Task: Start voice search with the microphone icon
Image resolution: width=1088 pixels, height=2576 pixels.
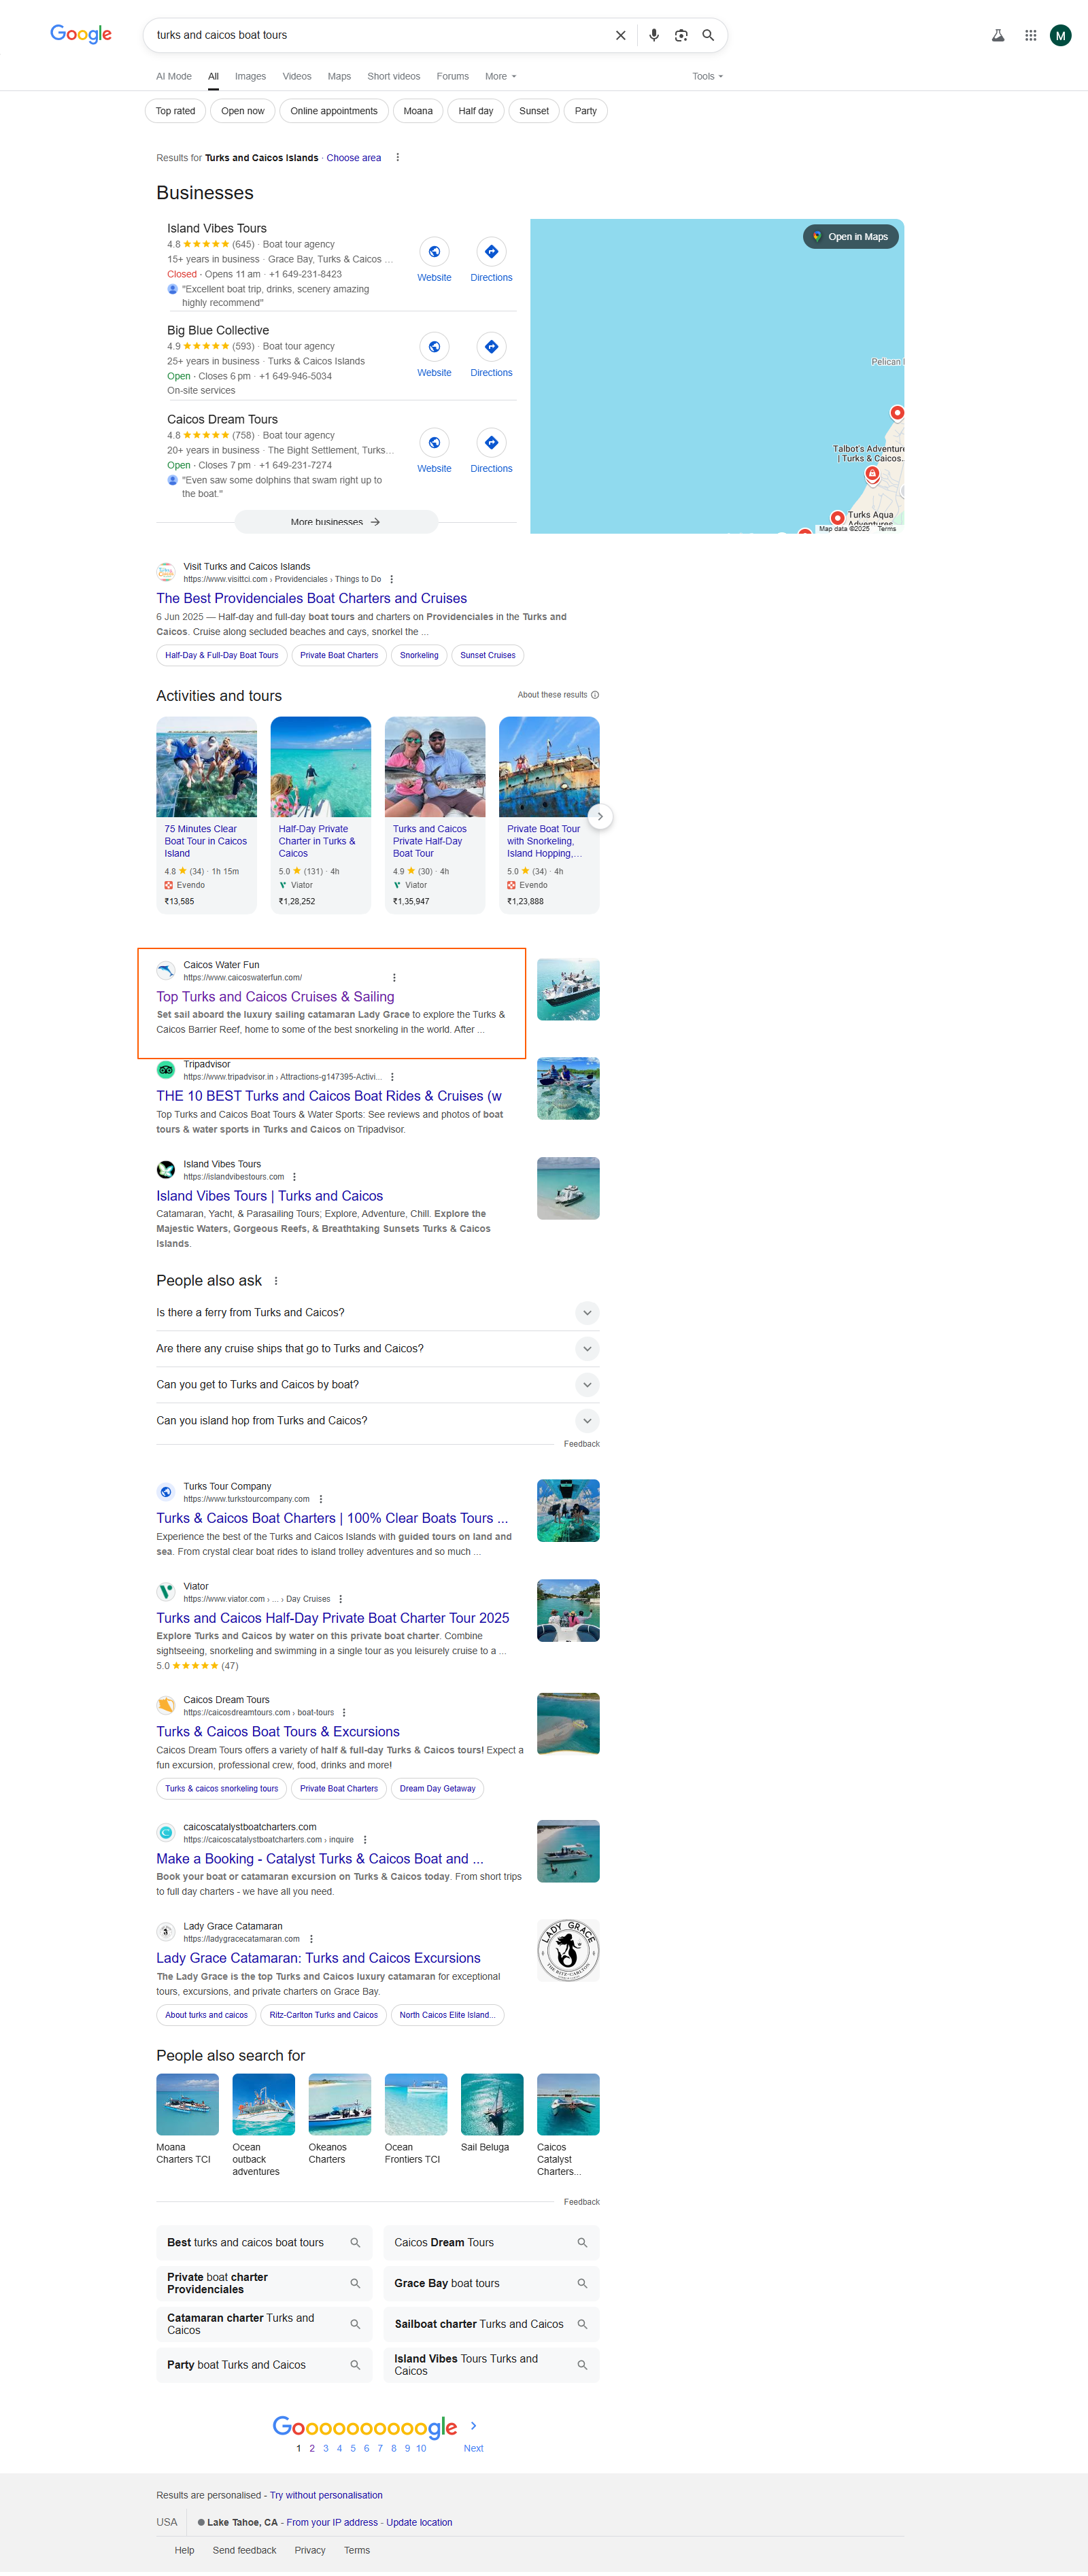Action: click(x=654, y=35)
